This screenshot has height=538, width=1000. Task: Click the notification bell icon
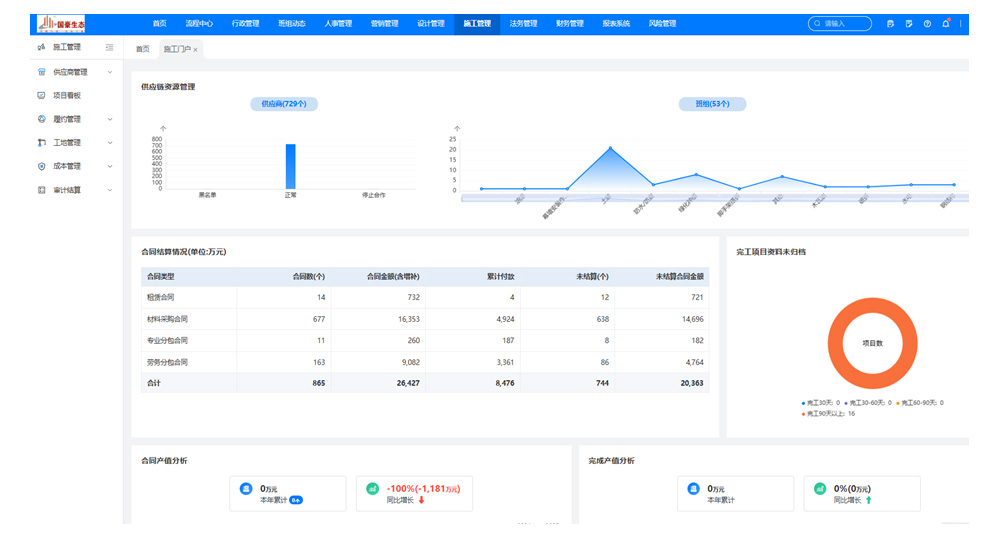[946, 23]
